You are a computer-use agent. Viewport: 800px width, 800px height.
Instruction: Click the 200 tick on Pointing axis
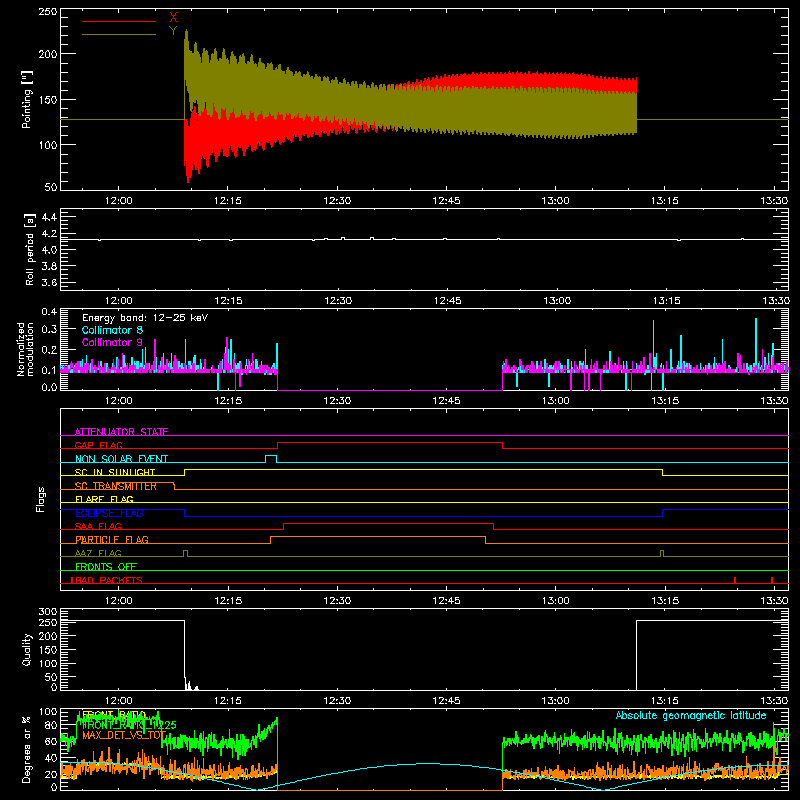pos(48,54)
